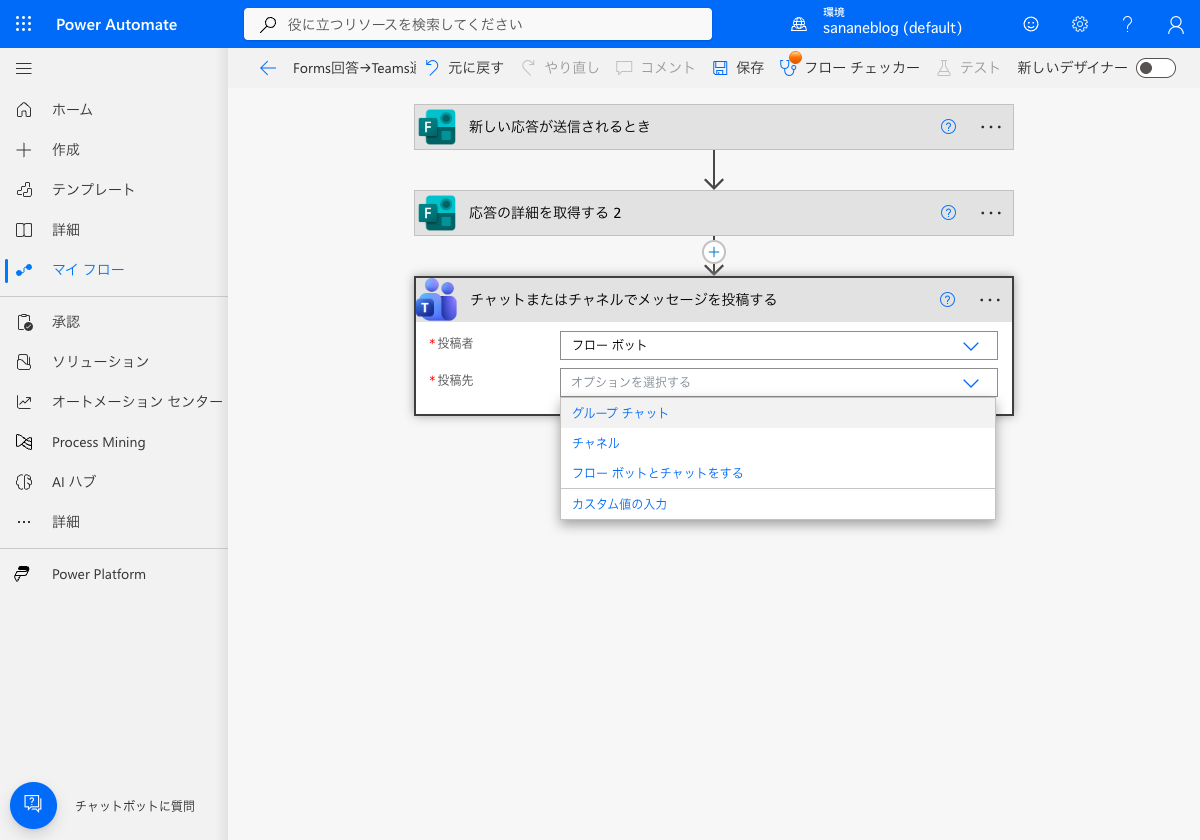Select 応答の詳細を取得する 2 step title

[x=545, y=213]
